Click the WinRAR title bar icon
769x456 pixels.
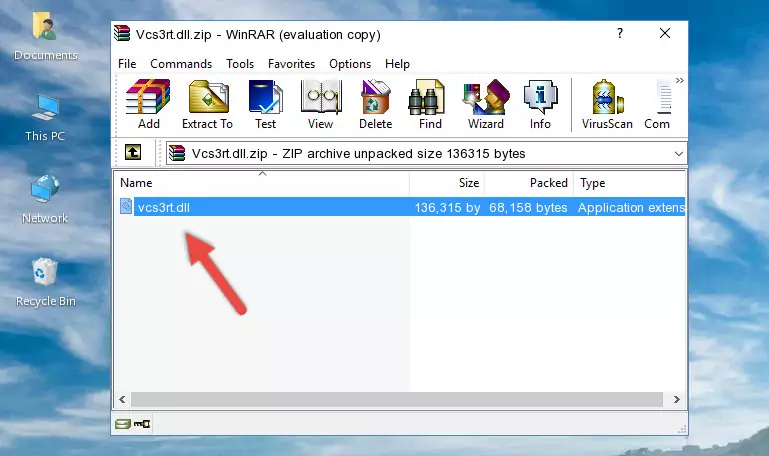(x=122, y=34)
